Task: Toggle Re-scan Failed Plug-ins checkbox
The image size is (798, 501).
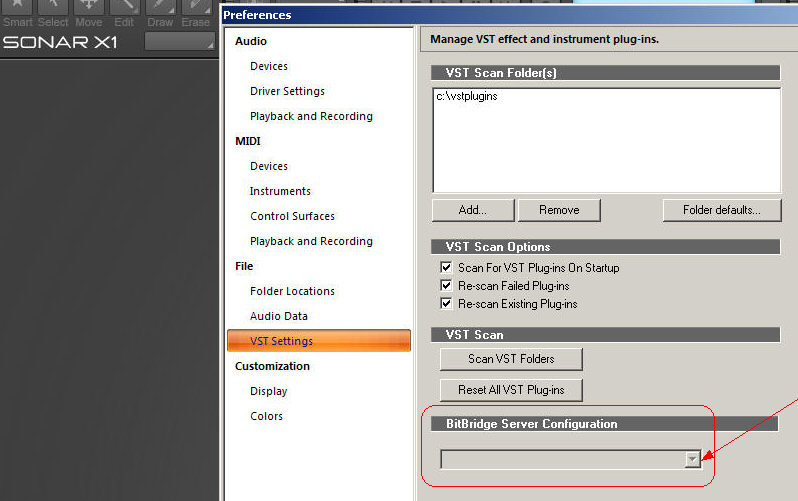Action: point(446,286)
